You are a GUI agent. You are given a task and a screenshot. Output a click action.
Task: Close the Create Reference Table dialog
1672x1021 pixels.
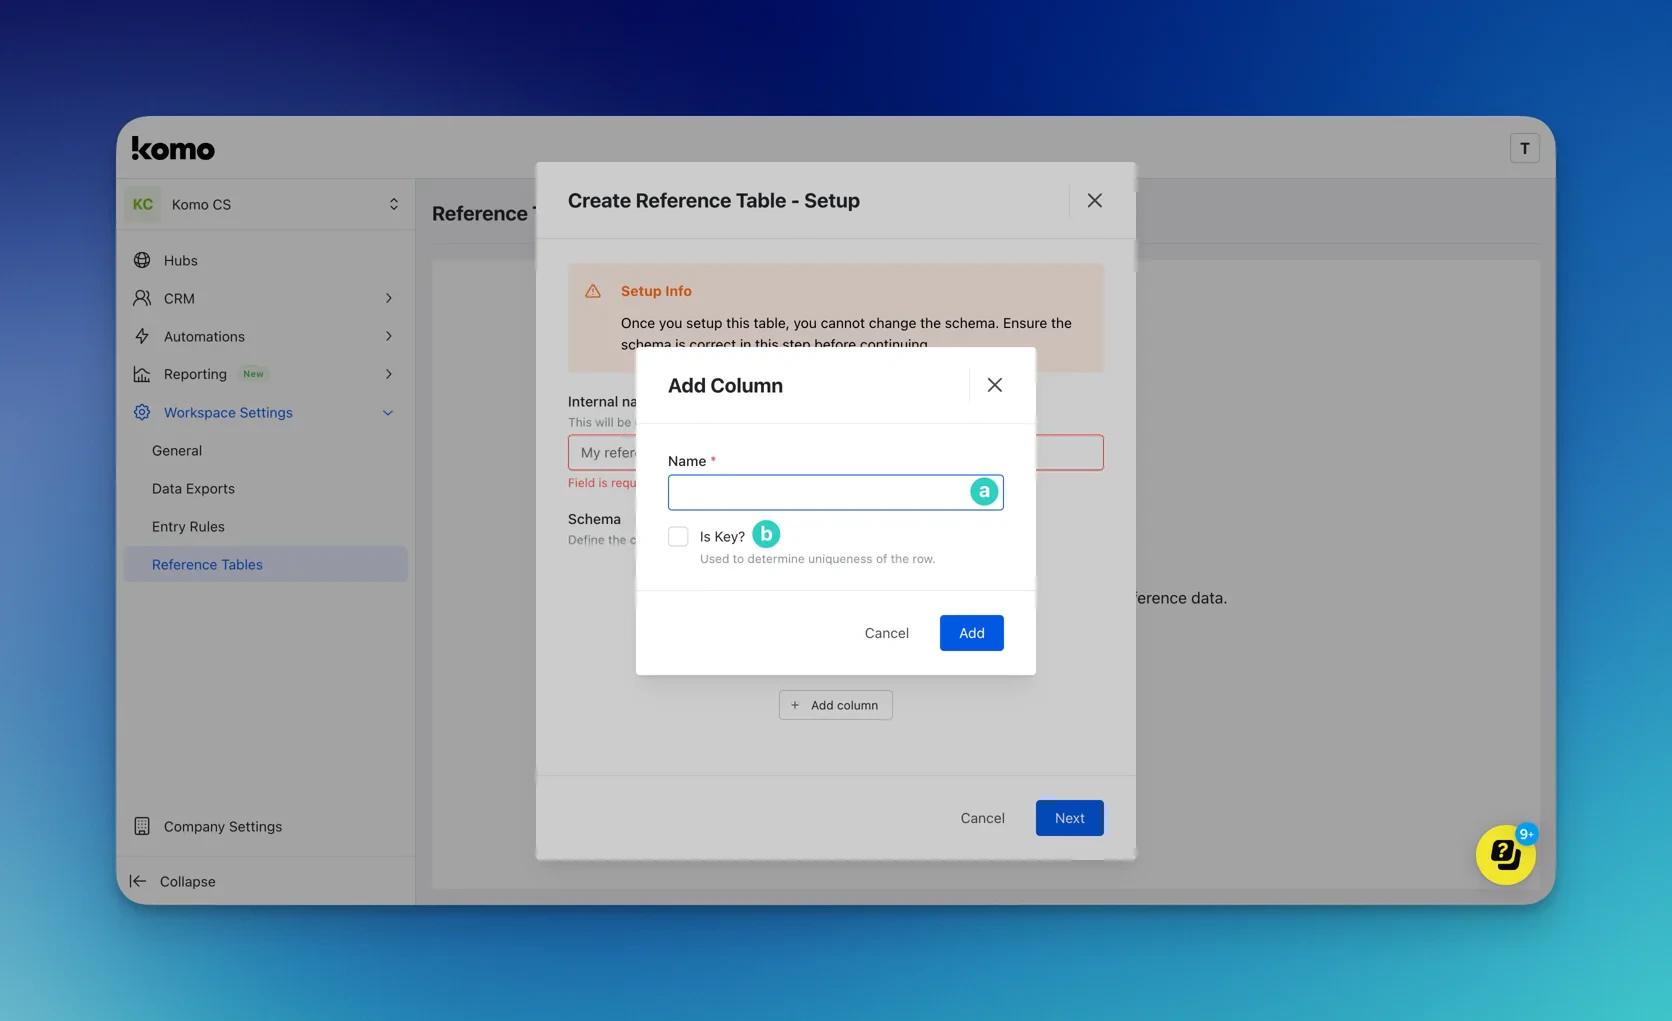pyautogui.click(x=1095, y=201)
